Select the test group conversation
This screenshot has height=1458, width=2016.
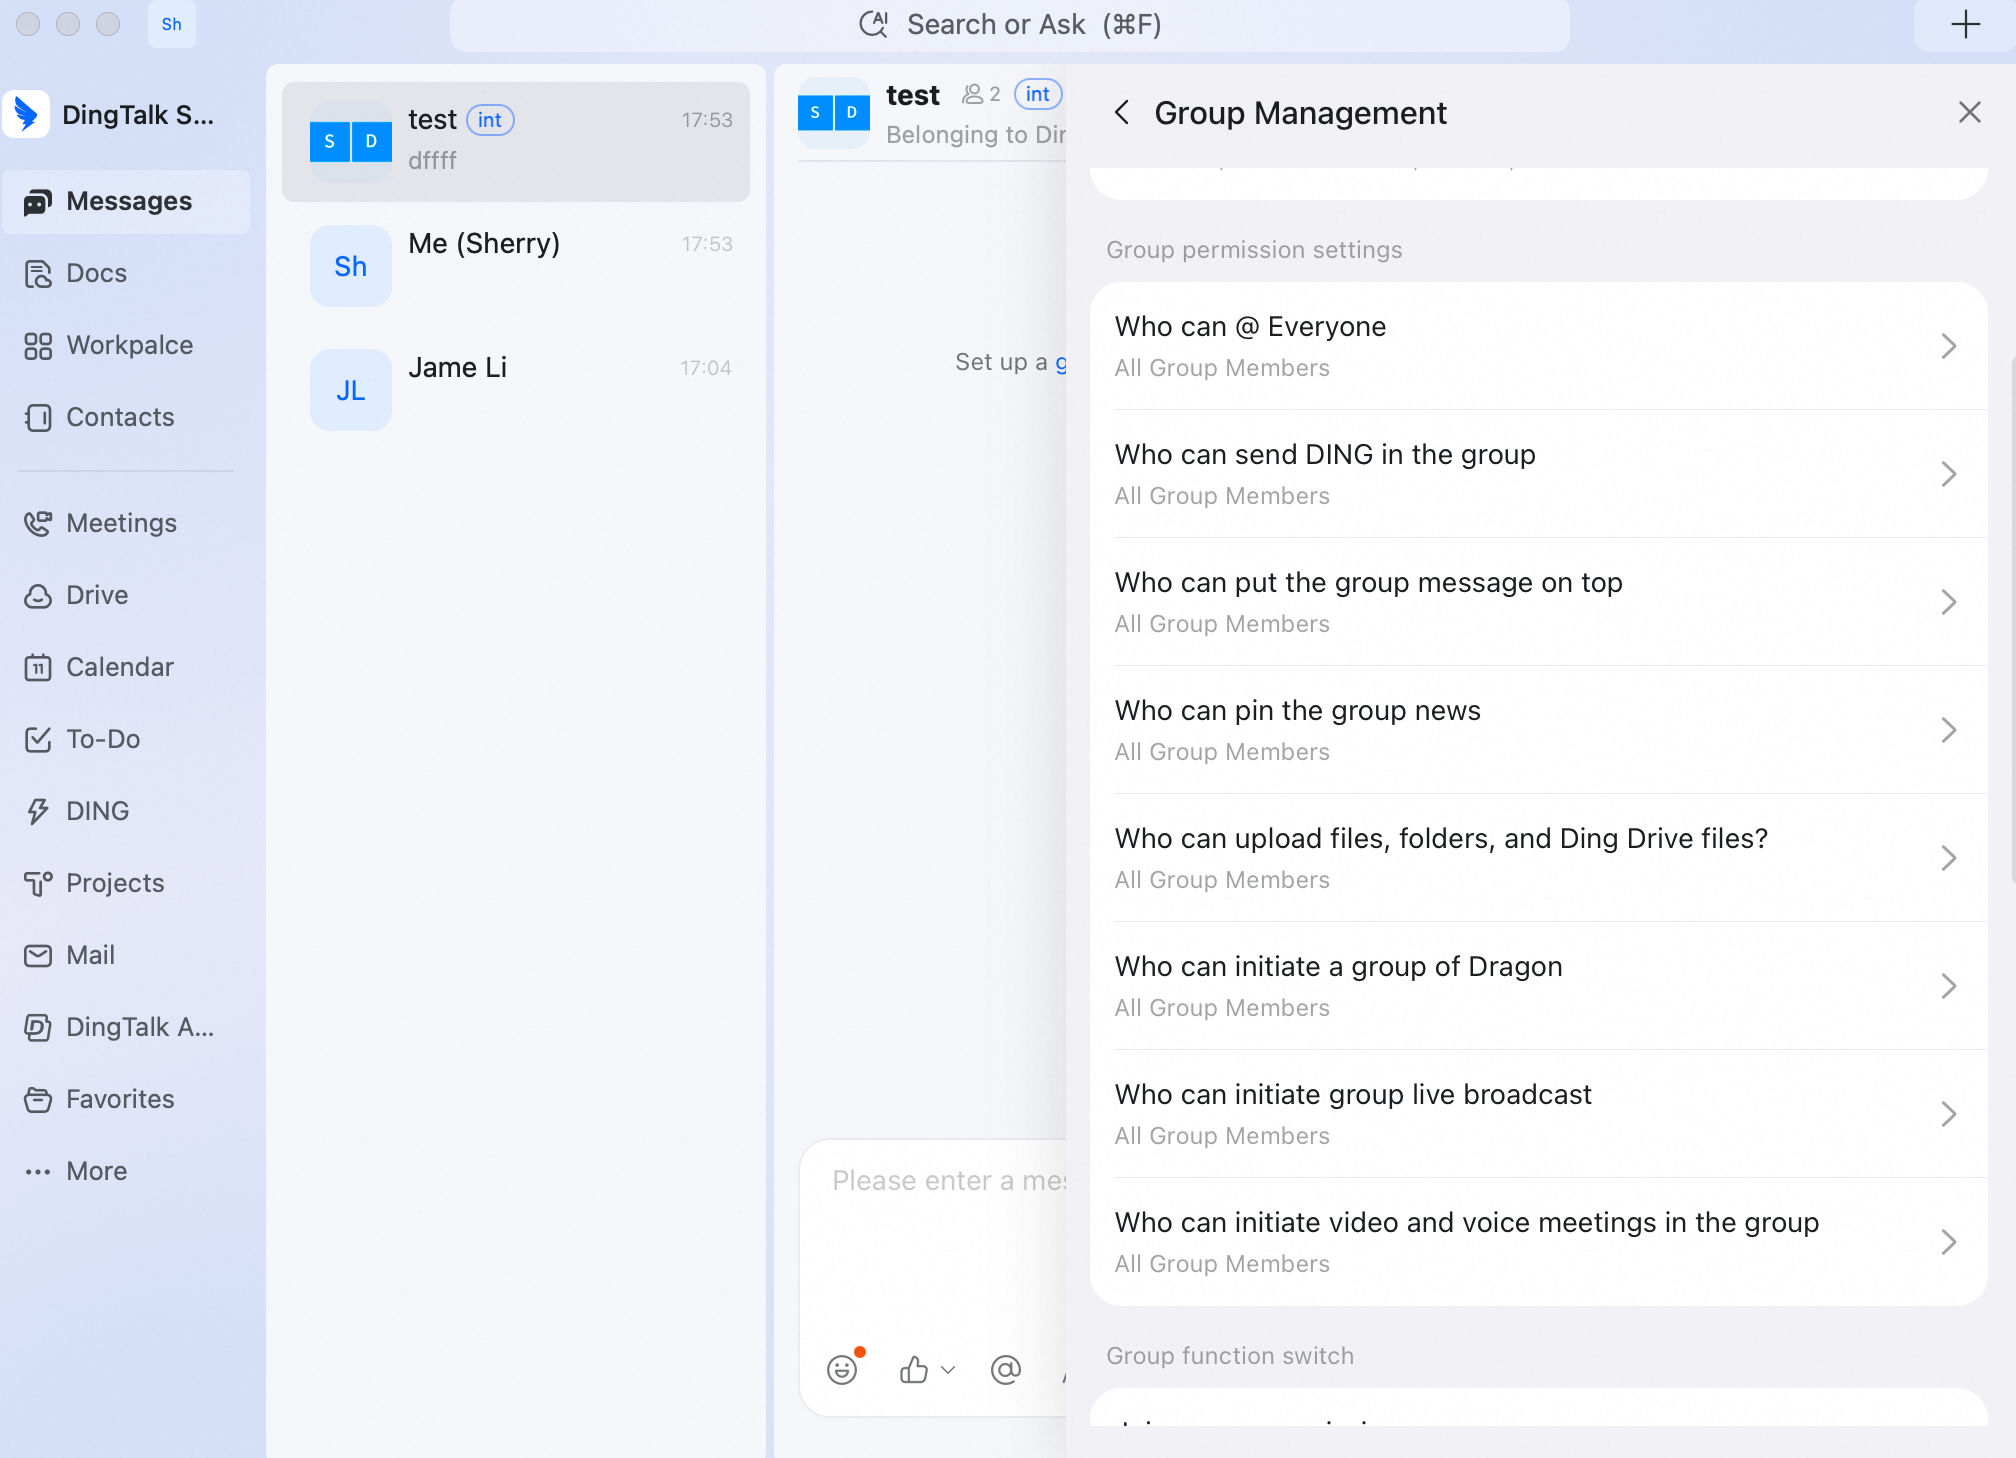(516, 141)
